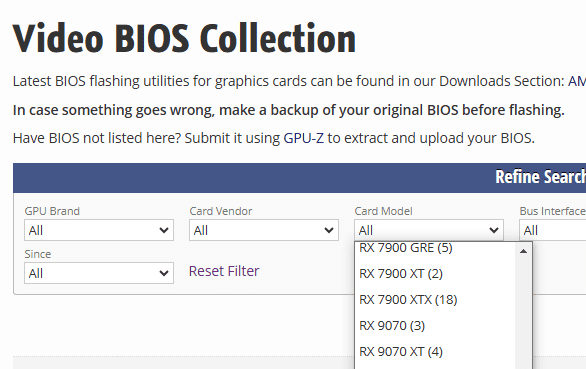Click the GPU Brand chevron arrow
This screenshot has height=369, width=586.
click(x=164, y=230)
